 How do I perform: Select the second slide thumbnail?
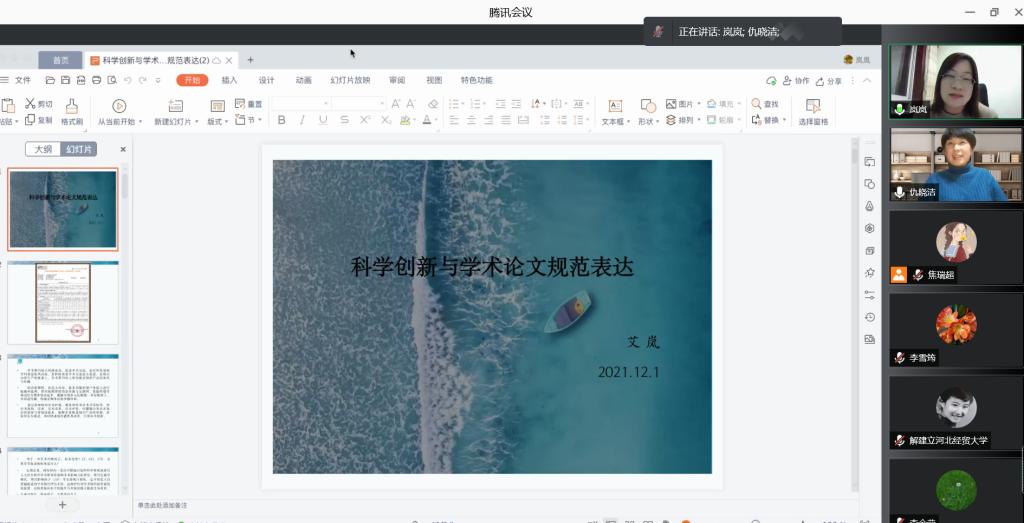pos(63,302)
